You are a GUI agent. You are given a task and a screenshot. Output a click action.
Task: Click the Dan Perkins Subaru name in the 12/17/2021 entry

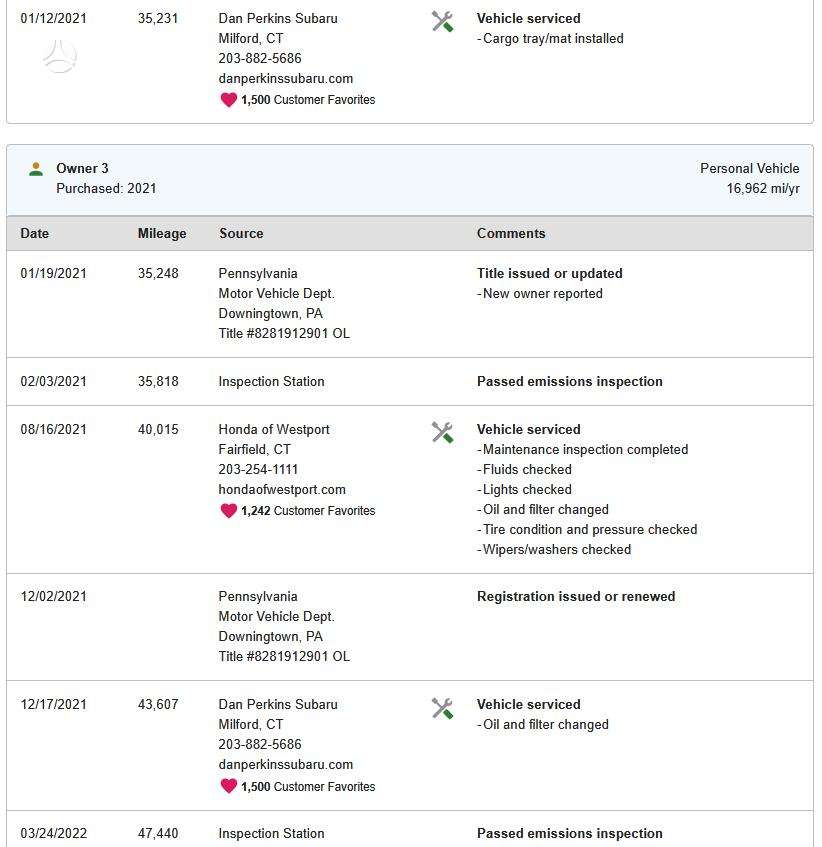point(278,704)
